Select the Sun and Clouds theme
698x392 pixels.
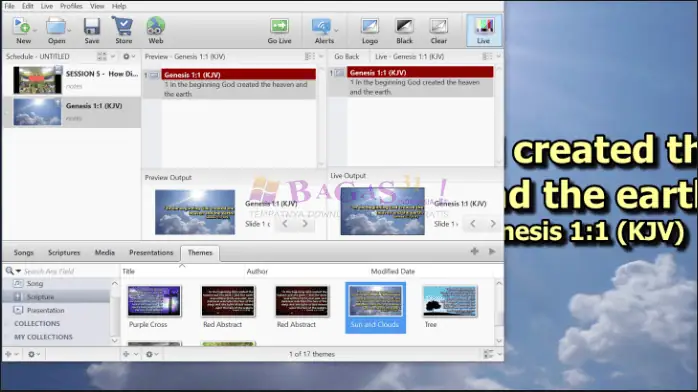(x=375, y=307)
